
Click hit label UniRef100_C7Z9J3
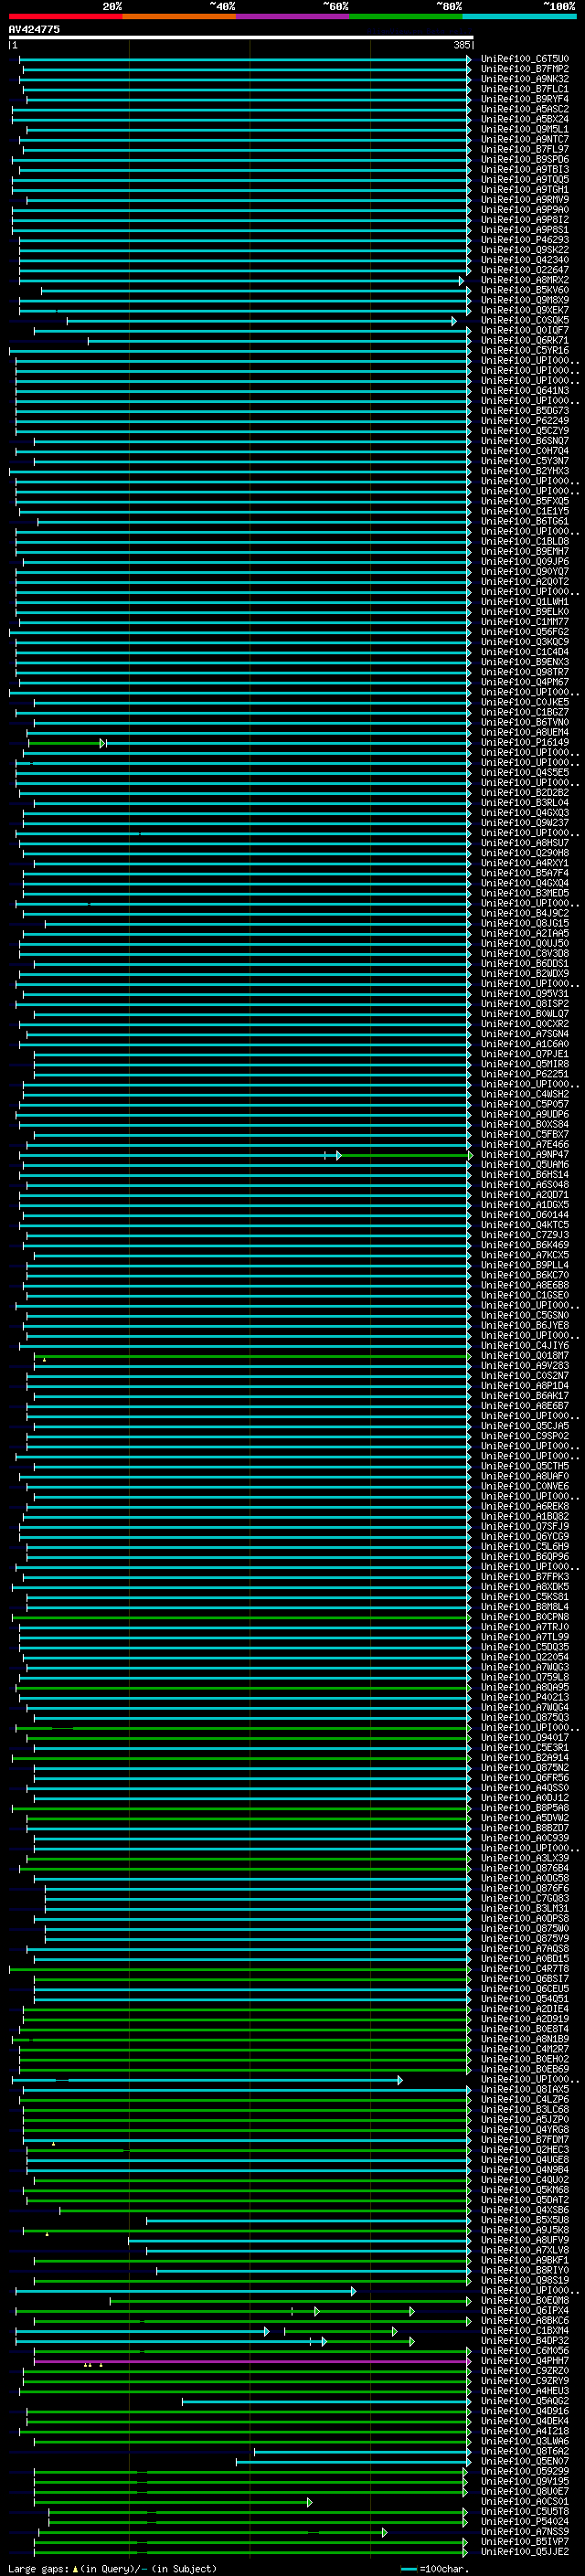[525, 1235]
